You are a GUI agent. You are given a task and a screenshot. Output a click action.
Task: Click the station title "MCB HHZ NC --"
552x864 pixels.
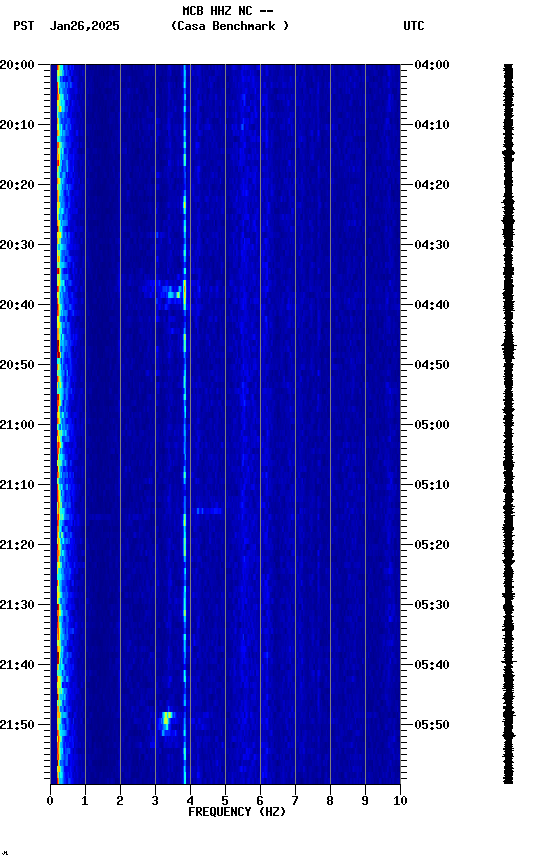[x=228, y=11]
